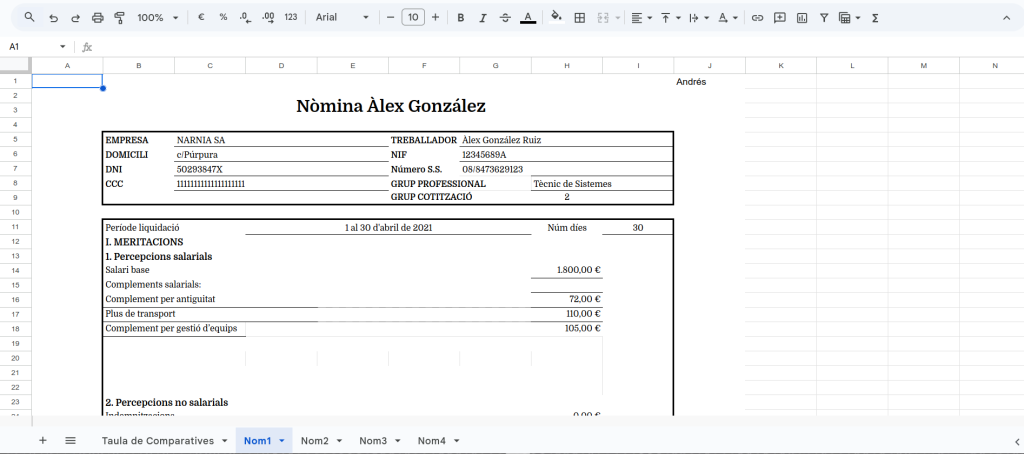
Task: Open vertical align dropdown
Action: (671, 18)
